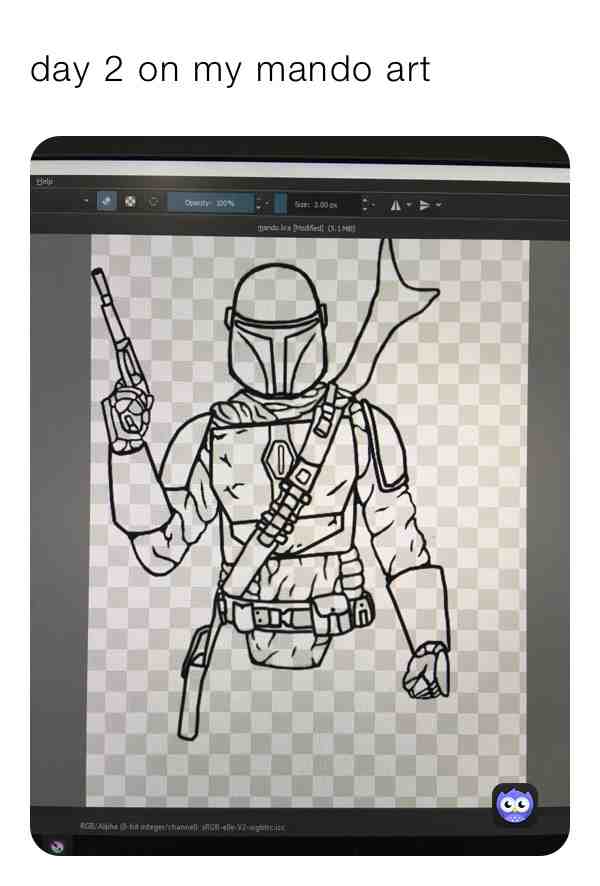The width and height of the screenshot is (600, 886).
Task: Click the purple owl app badge
Action: click(514, 805)
